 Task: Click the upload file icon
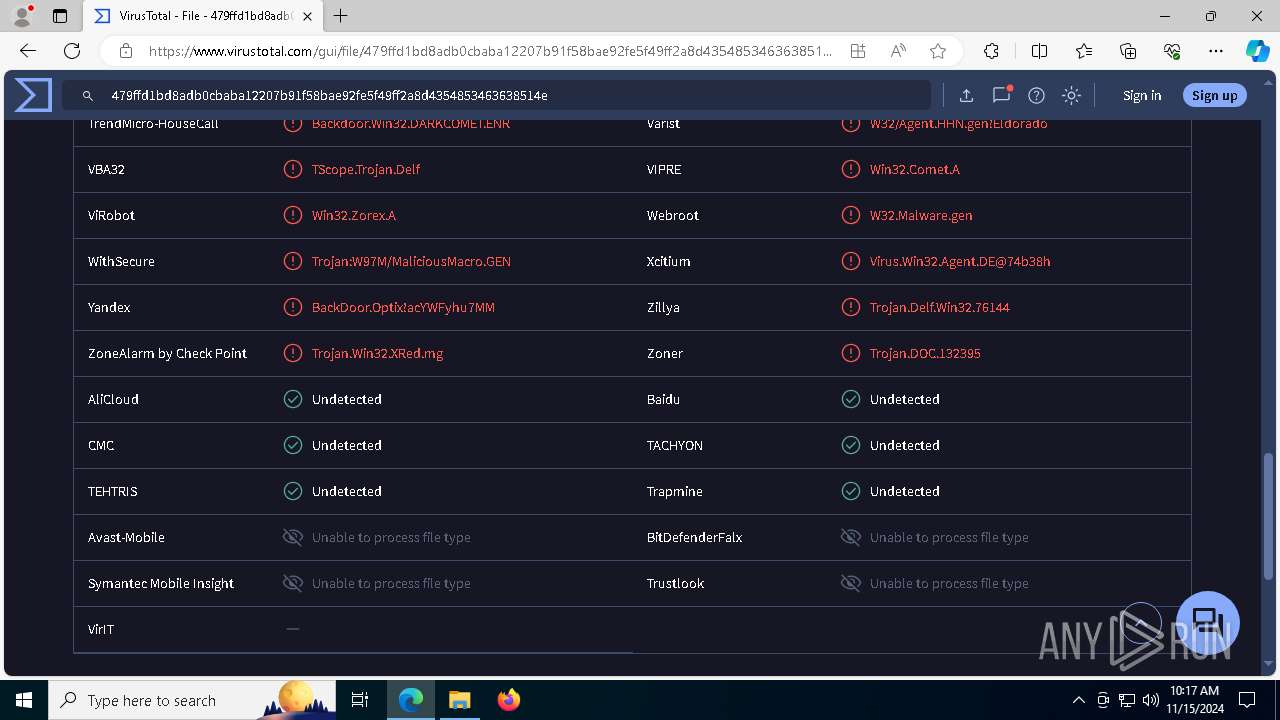pos(966,95)
